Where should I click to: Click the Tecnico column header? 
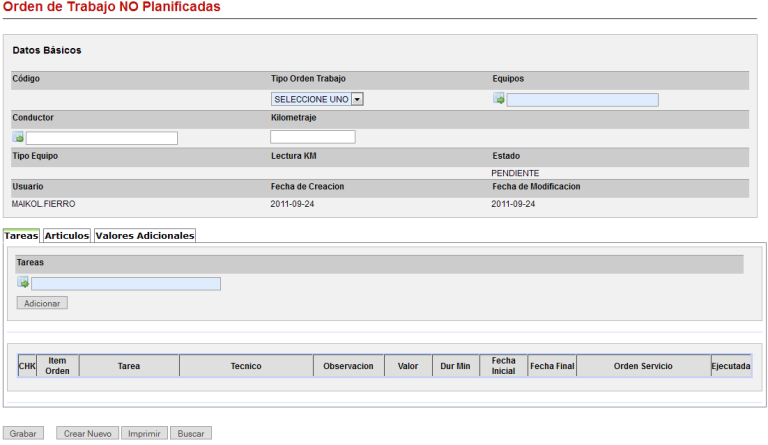[246, 367]
